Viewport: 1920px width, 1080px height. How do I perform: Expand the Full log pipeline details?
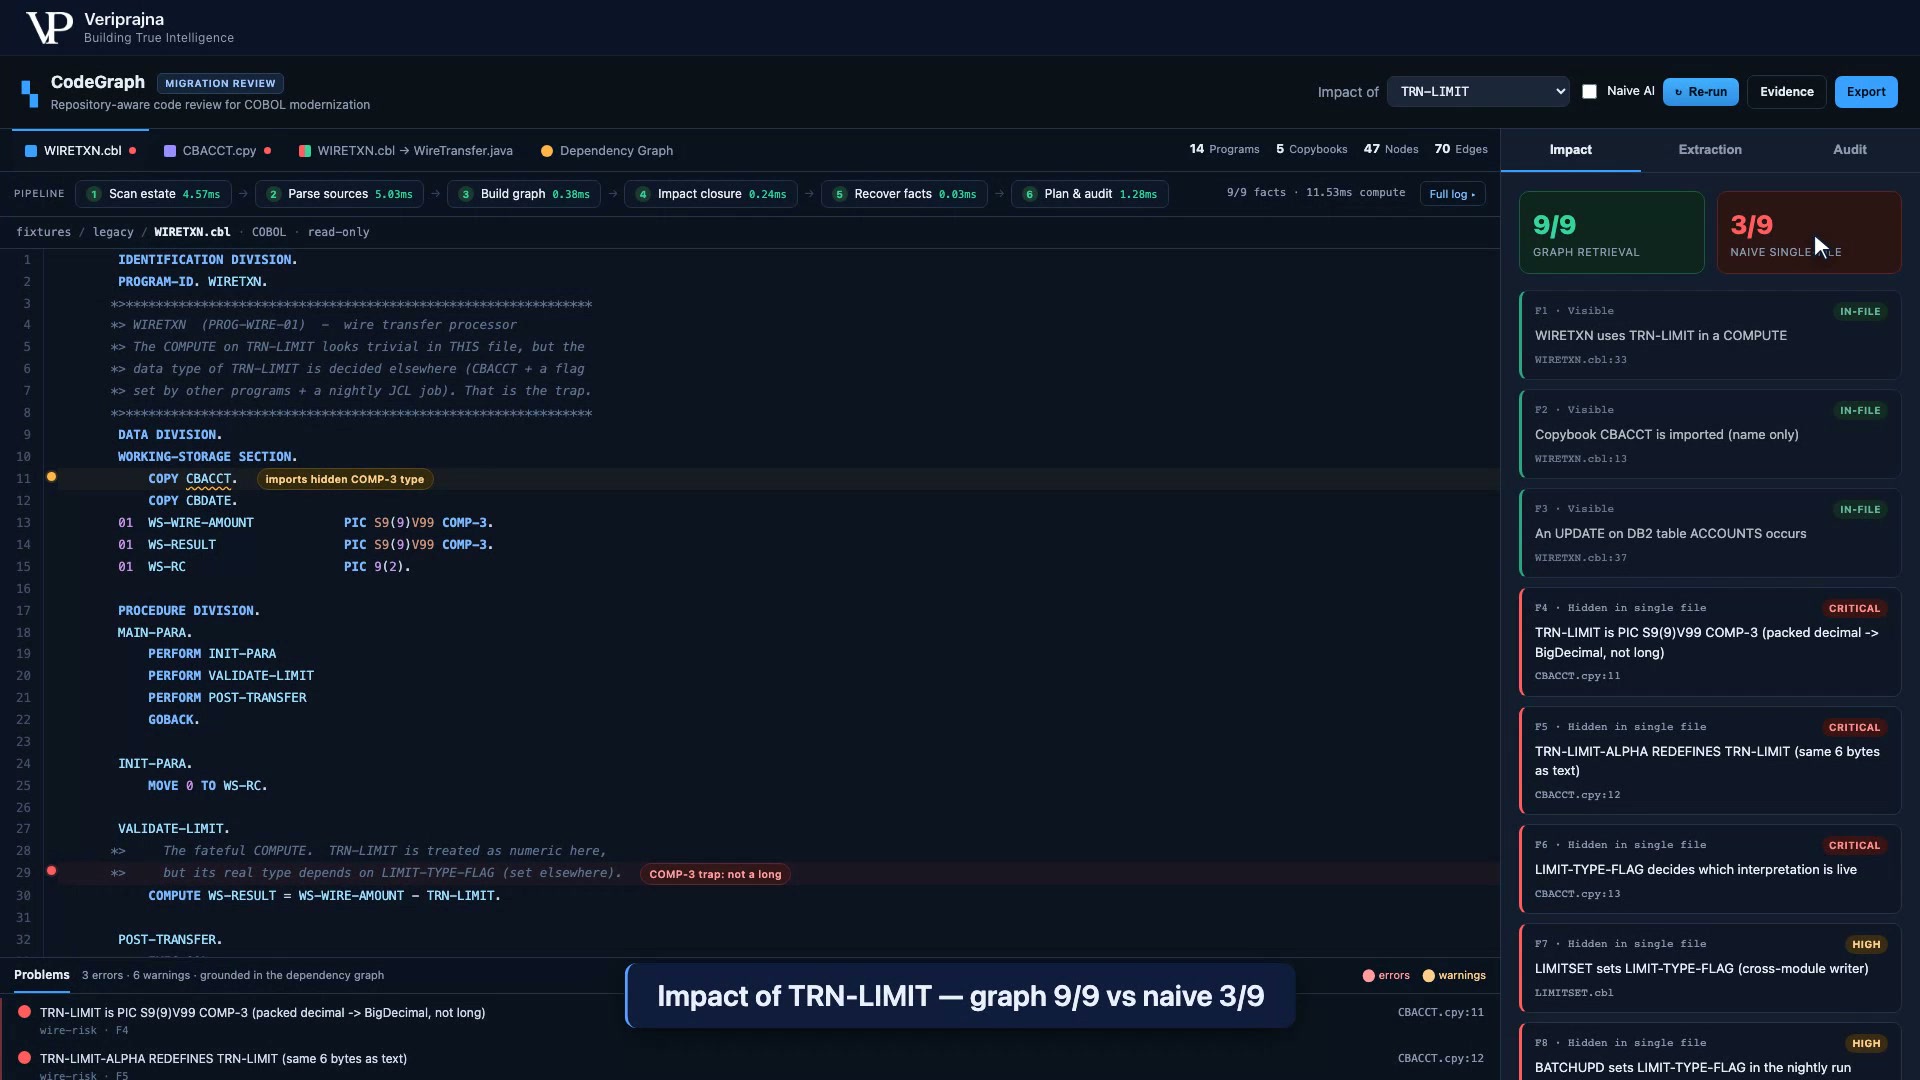[1452, 194]
